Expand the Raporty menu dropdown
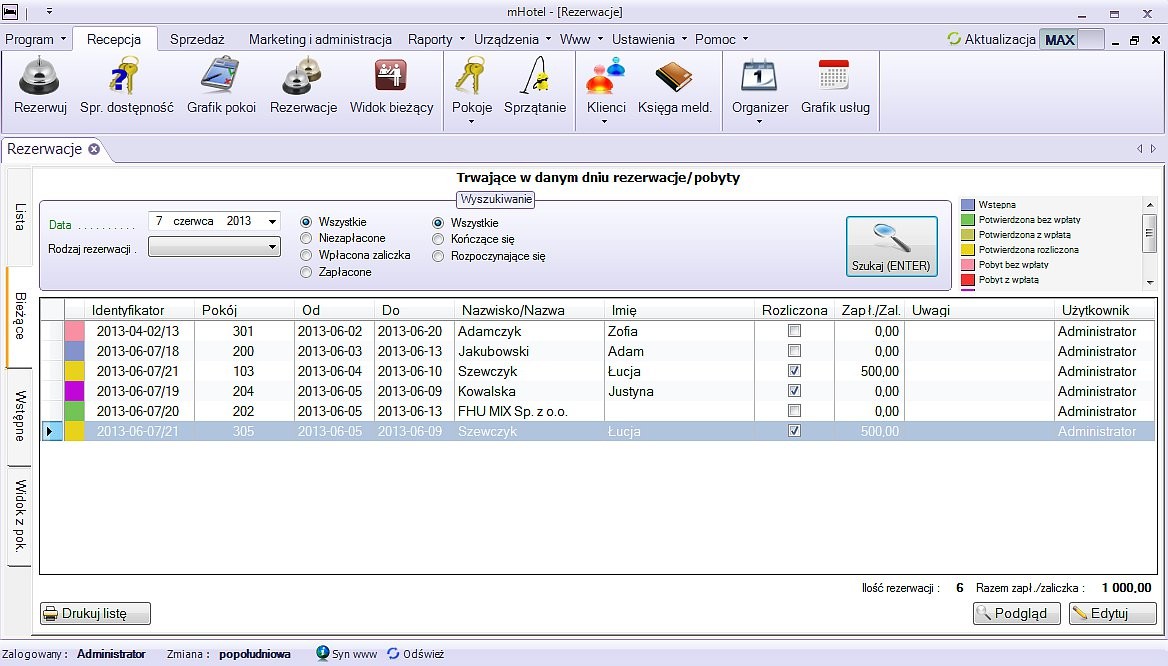 pyautogui.click(x=462, y=39)
